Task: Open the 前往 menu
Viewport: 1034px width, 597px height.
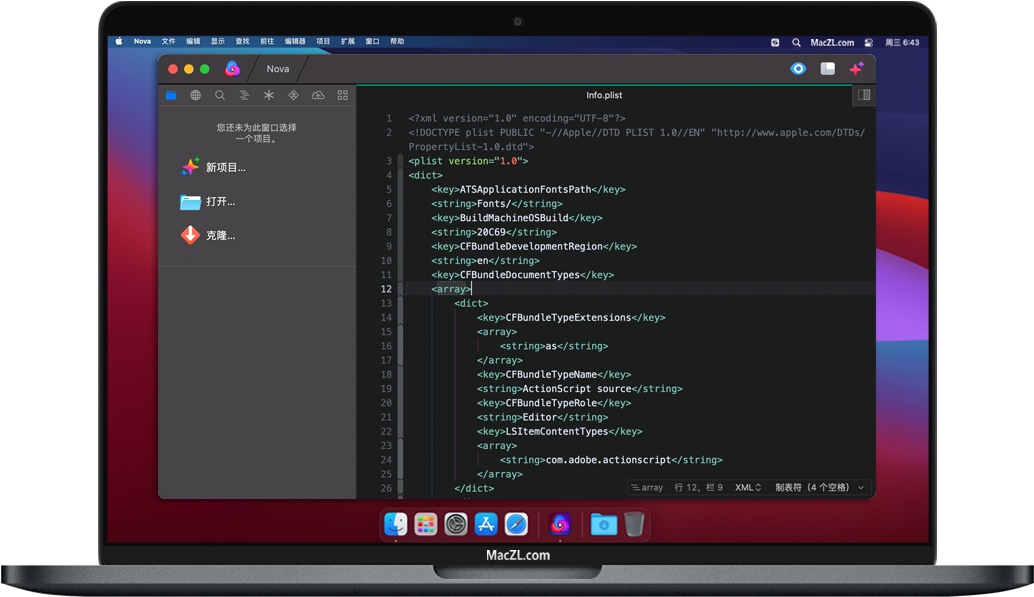Action: [x=267, y=42]
